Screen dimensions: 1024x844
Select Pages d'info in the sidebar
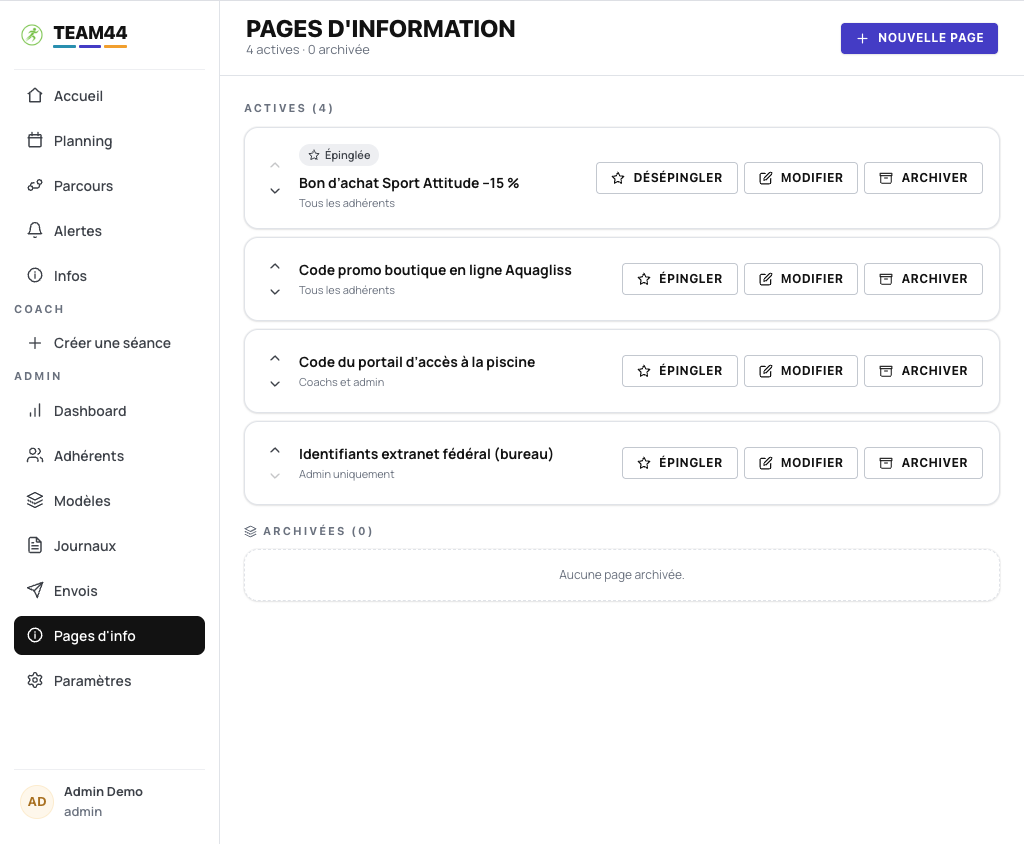click(x=109, y=636)
